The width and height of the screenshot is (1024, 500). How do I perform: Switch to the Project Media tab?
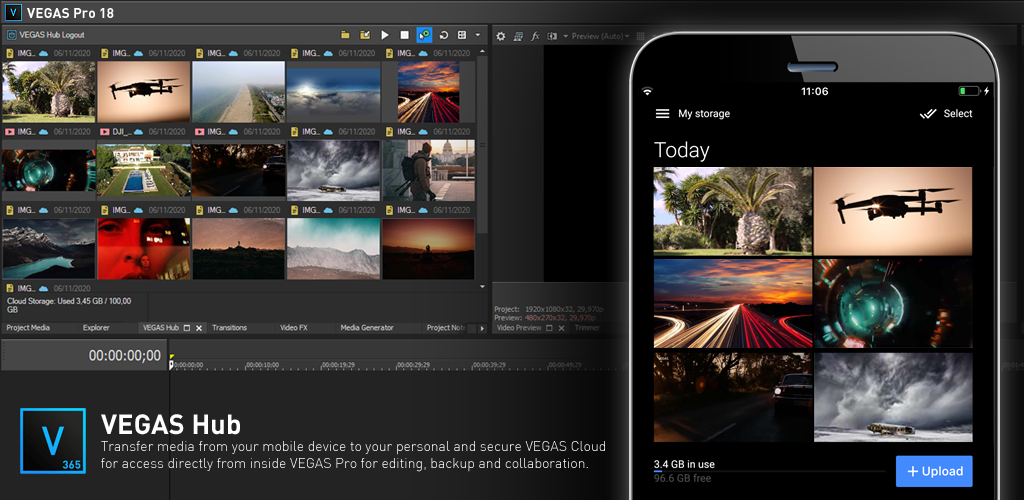[27, 328]
